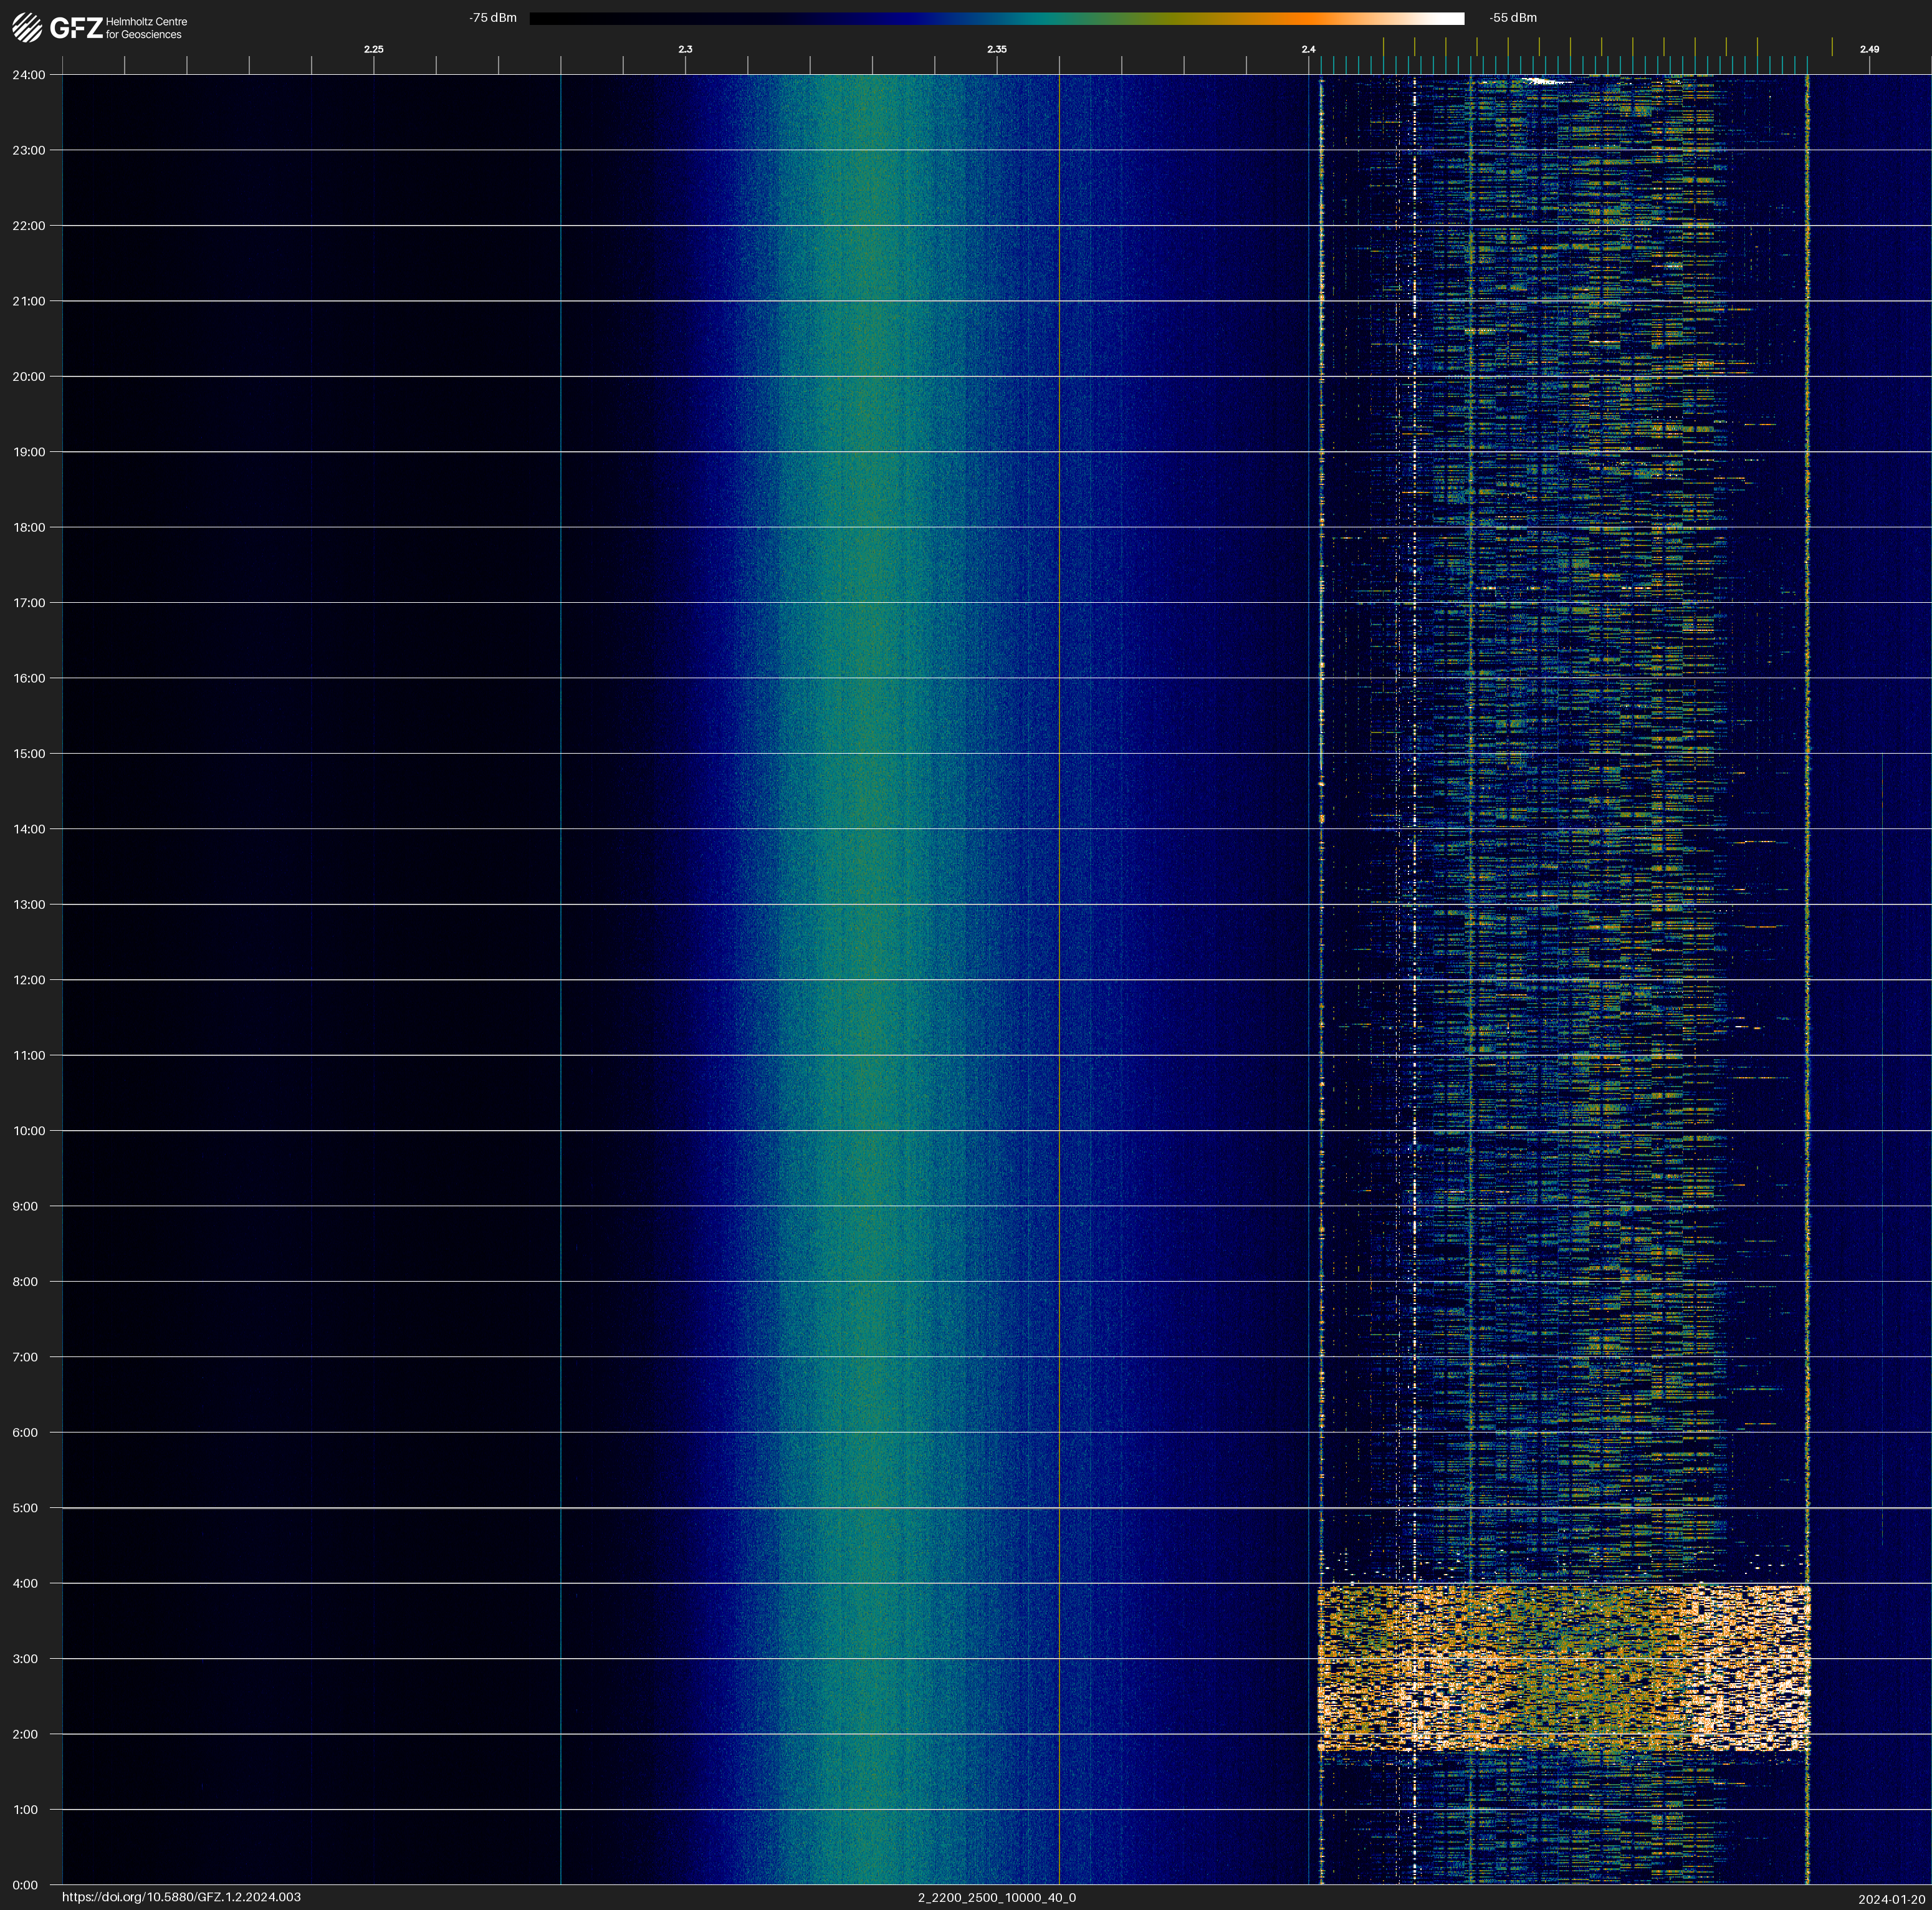Click the color scale gradient bar
This screenshot has height=1910, width=1932.
[x=996, y=18]
